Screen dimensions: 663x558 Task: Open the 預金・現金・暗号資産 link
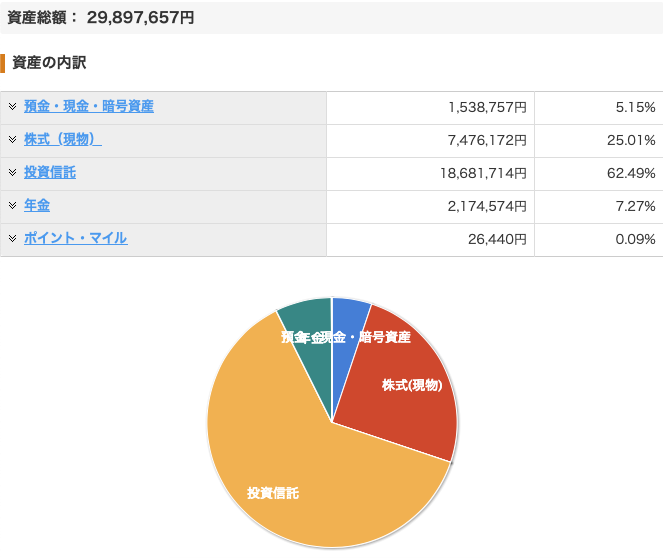[x=89, y=107]
